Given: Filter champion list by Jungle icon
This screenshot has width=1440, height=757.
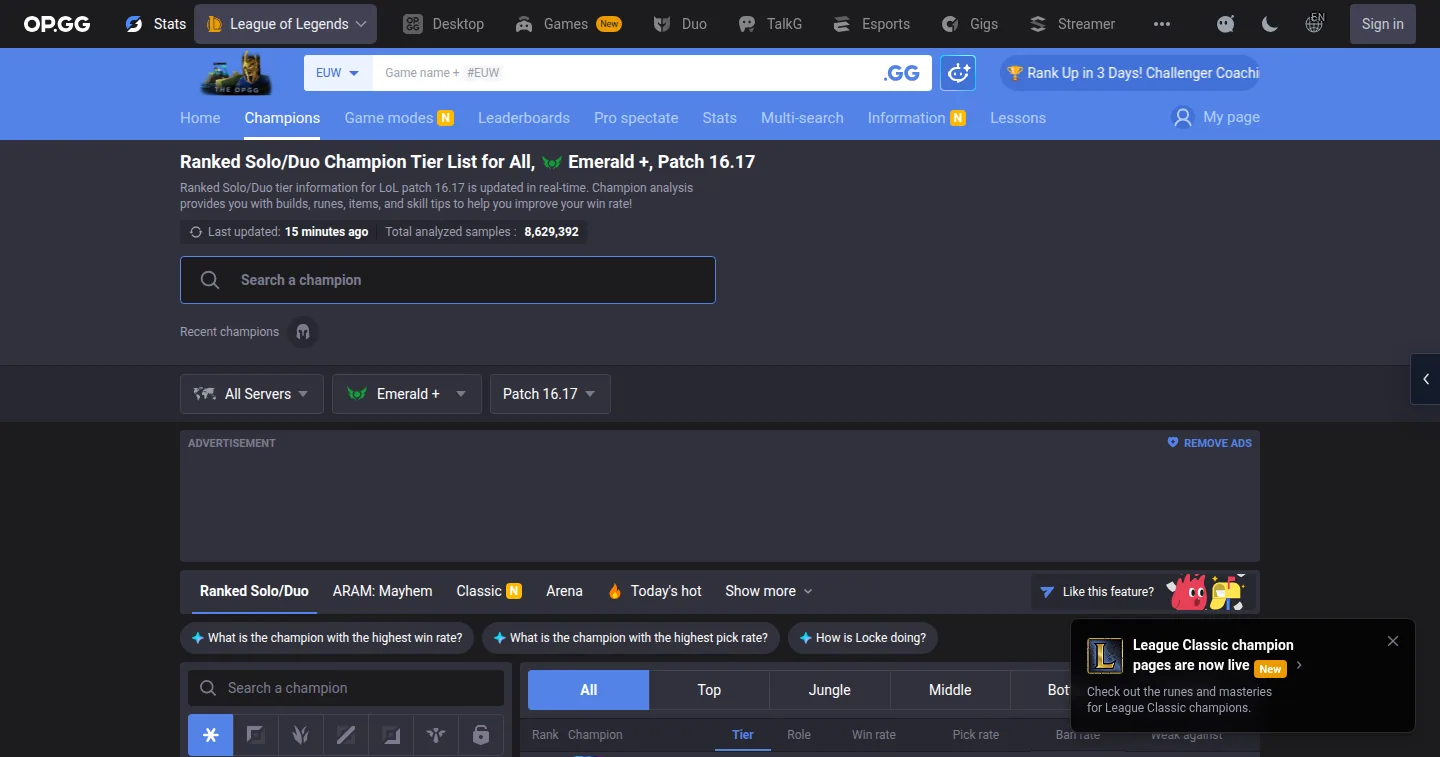Looking at the screenshot, I should [301, 735].
